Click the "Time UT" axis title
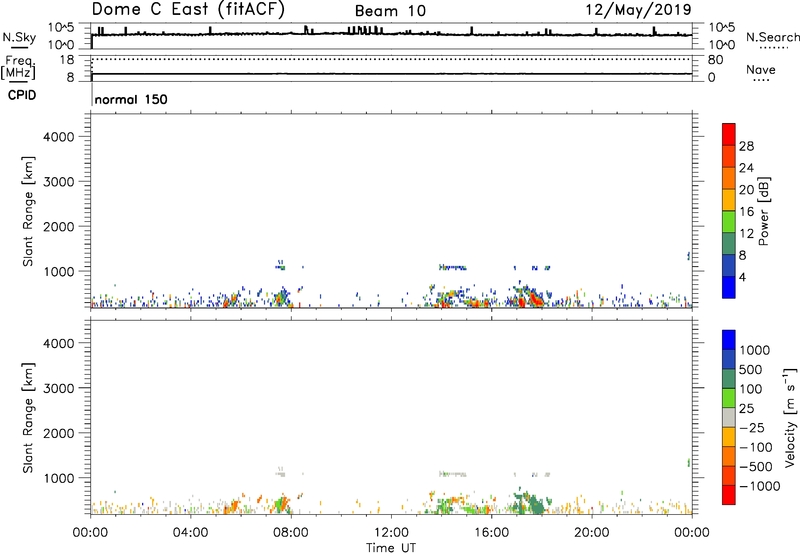This screenshot has width=800, height=554. [x=391, y=548]
